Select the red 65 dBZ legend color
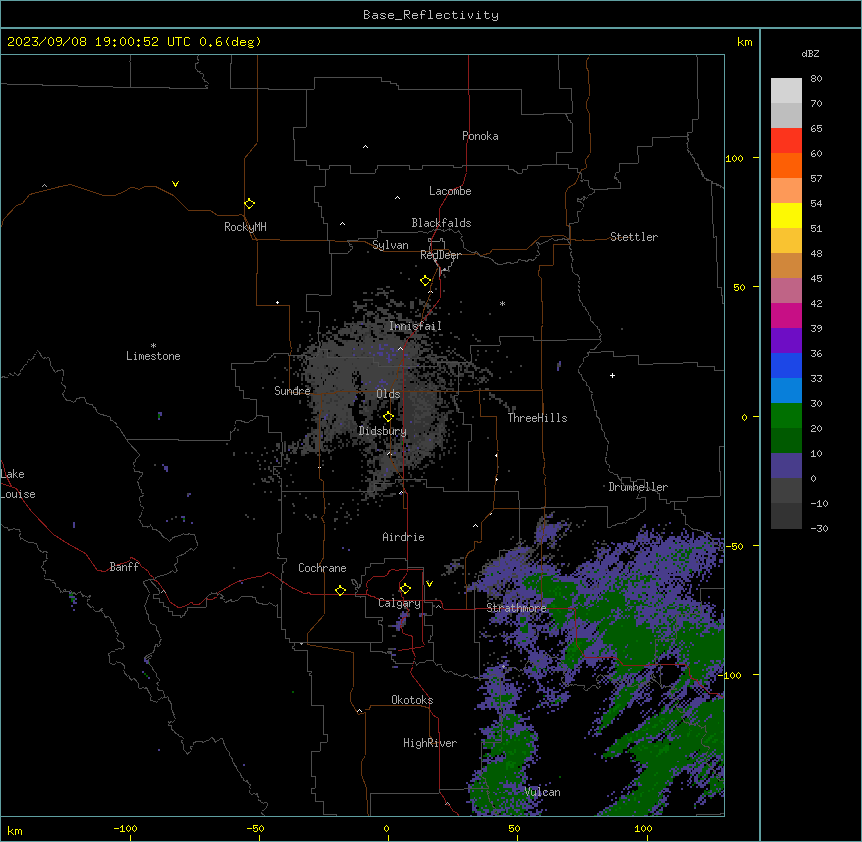This screenshot has width=862, height=842. coord(786,141)
